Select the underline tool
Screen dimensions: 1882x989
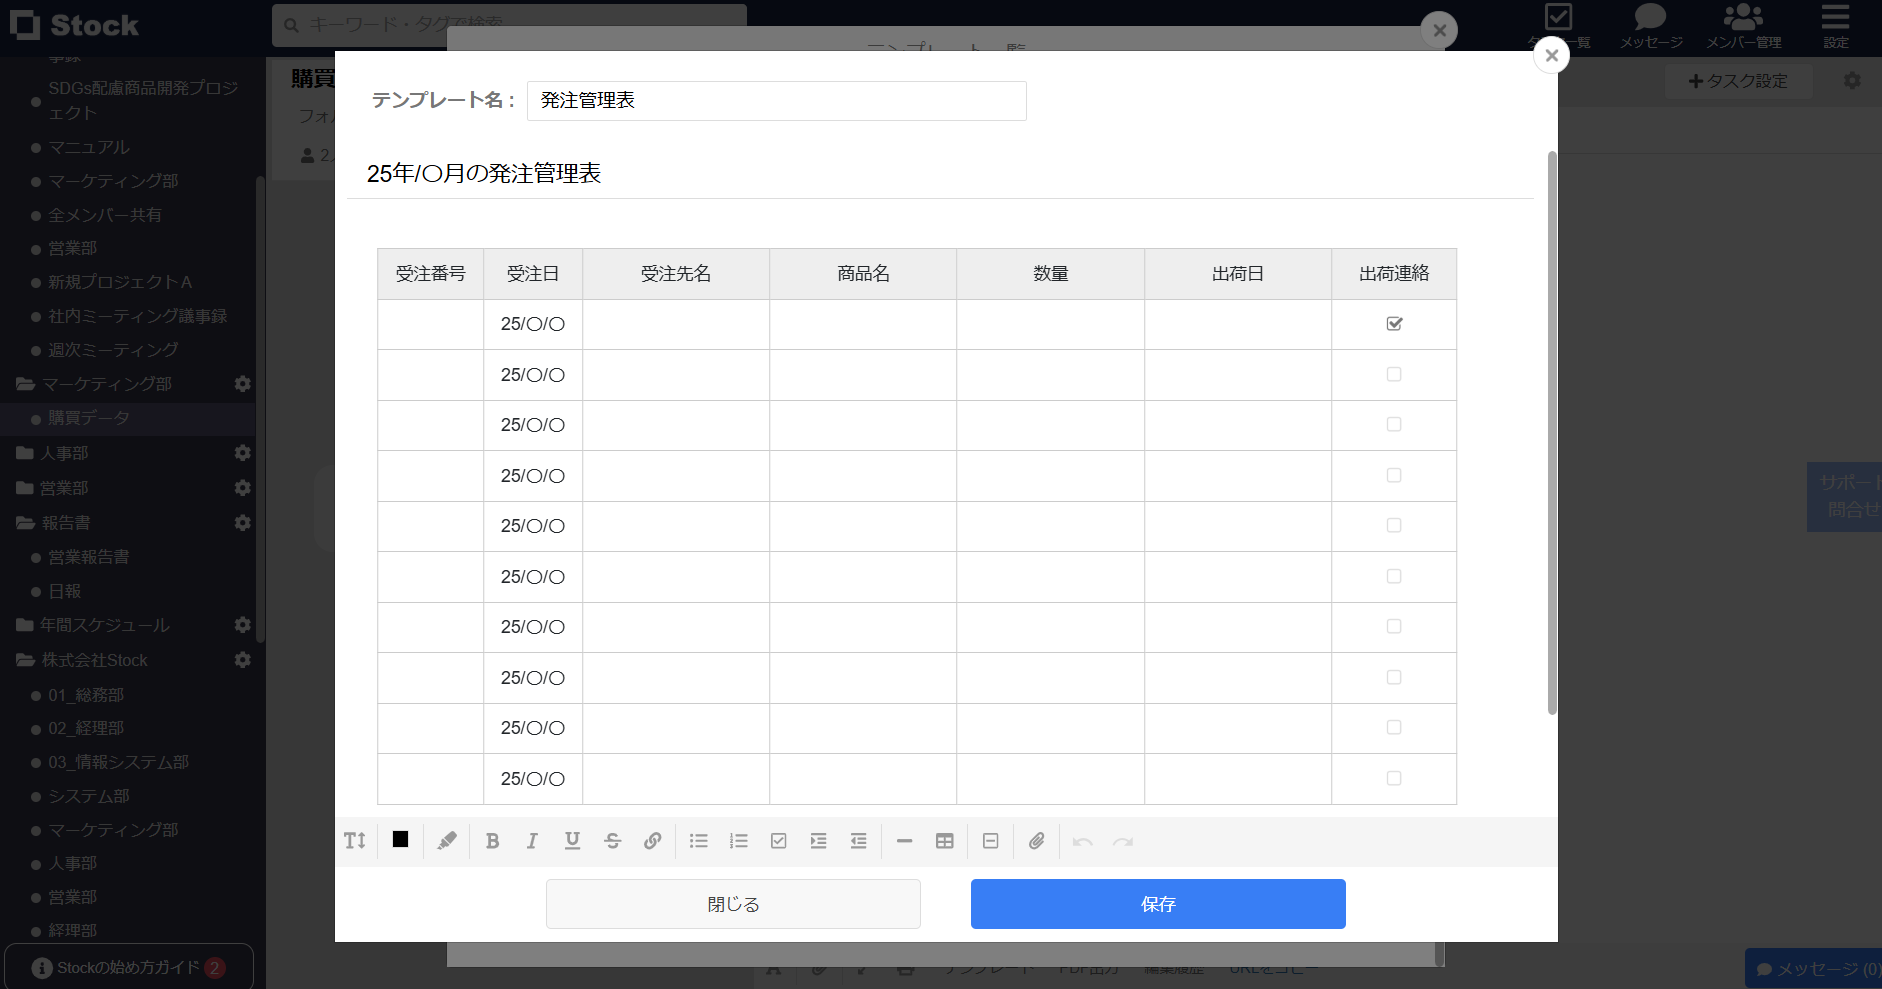click(x=571, y=841)
